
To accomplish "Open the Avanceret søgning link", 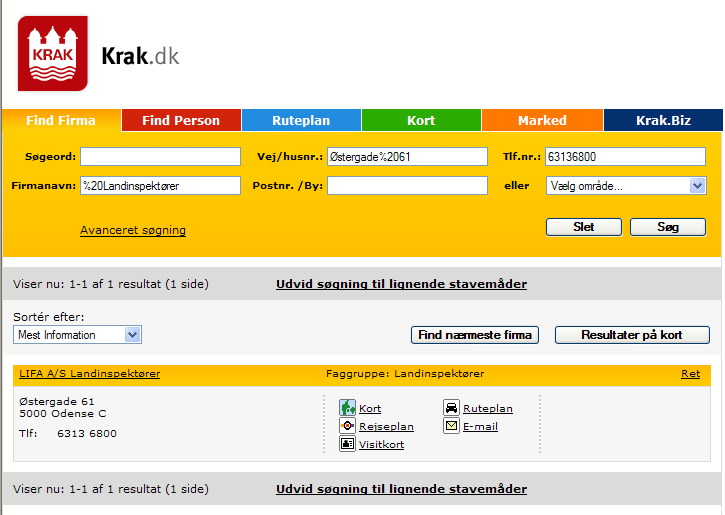I will pos(133,230).
